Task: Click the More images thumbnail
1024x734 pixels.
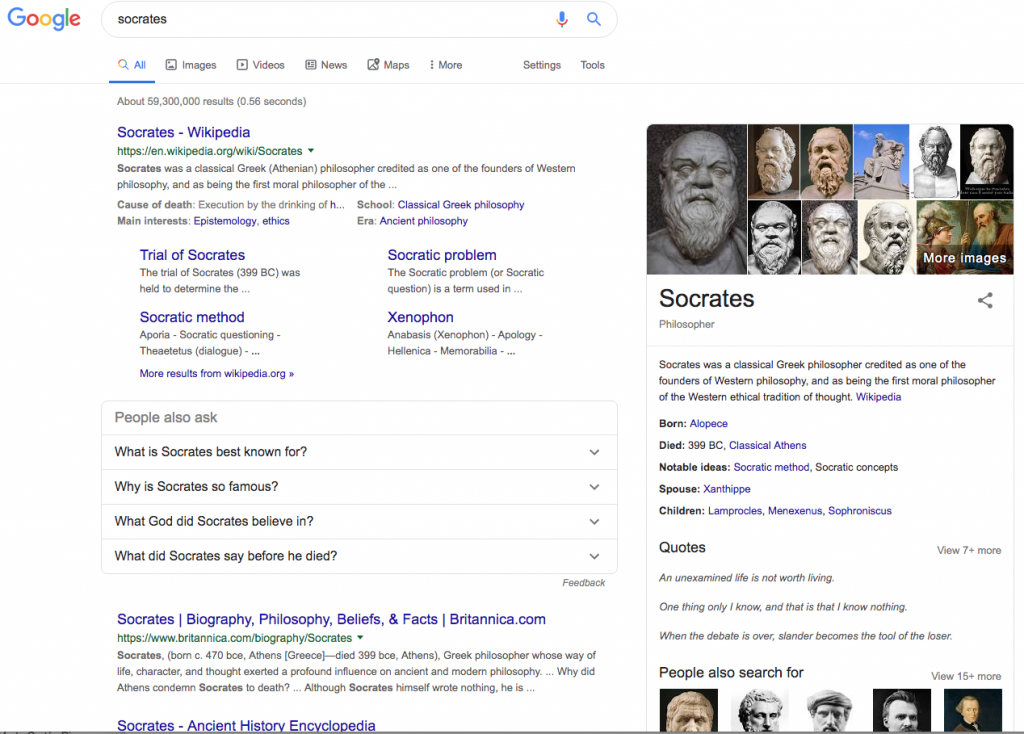Action: click(x=965, y=237)
